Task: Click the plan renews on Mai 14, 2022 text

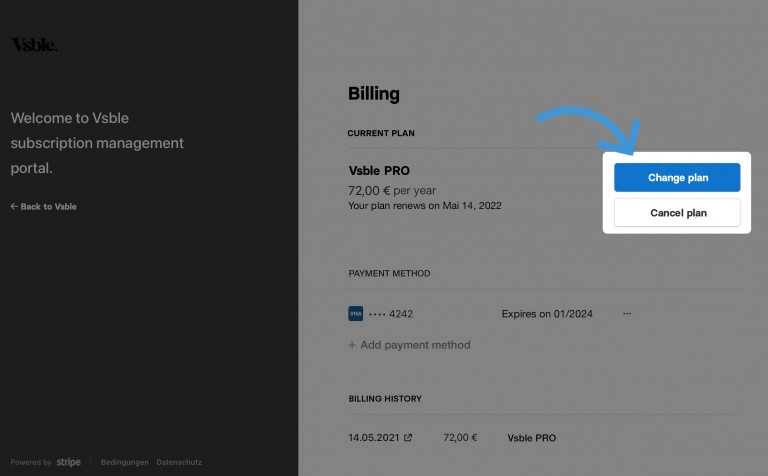Action: [425, 206]
